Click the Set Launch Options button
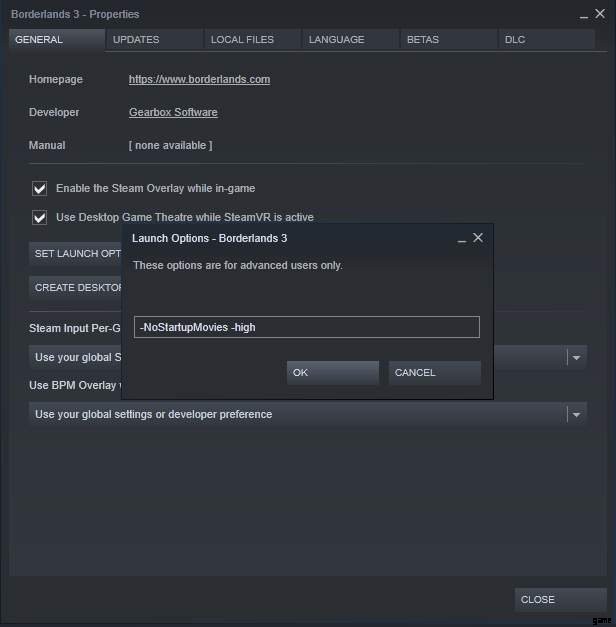 [x=75, y=254]
